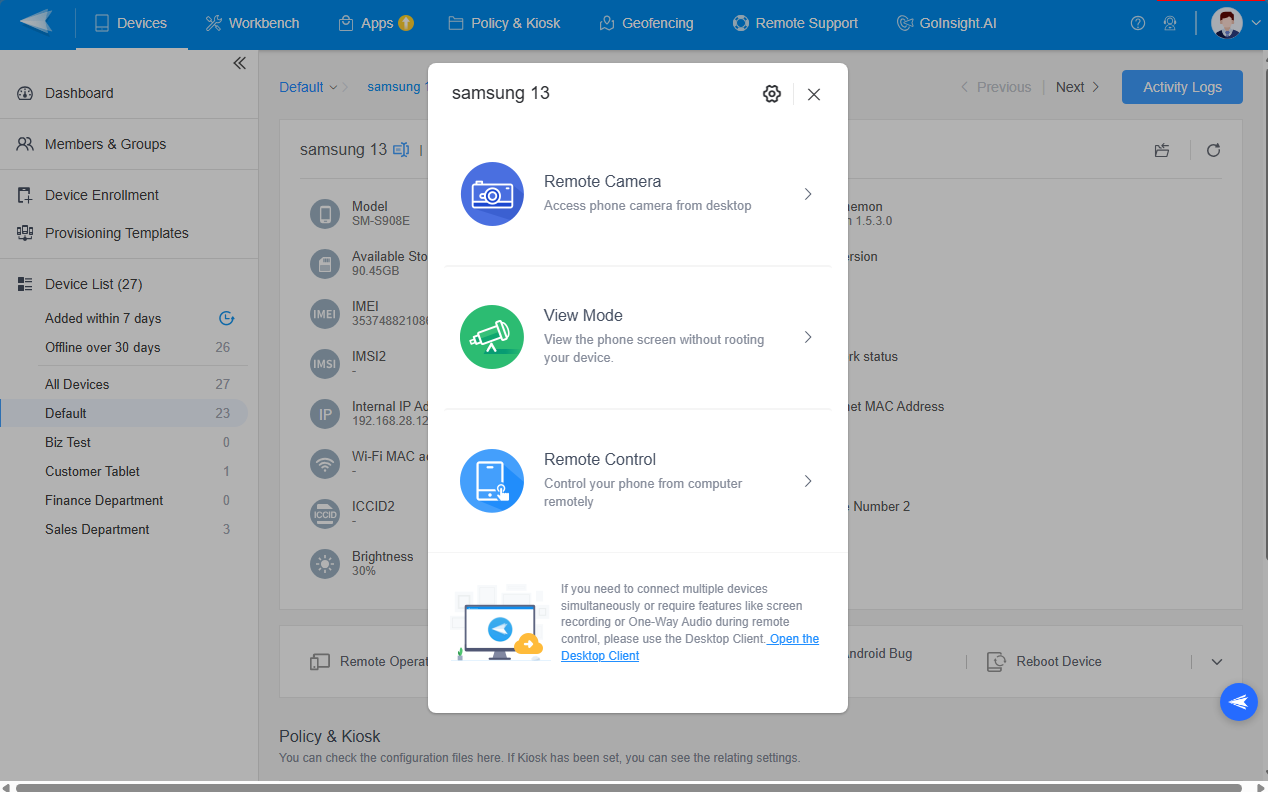
Task: Open GoInsight.AI tab
Action: [x=946, y=23]
